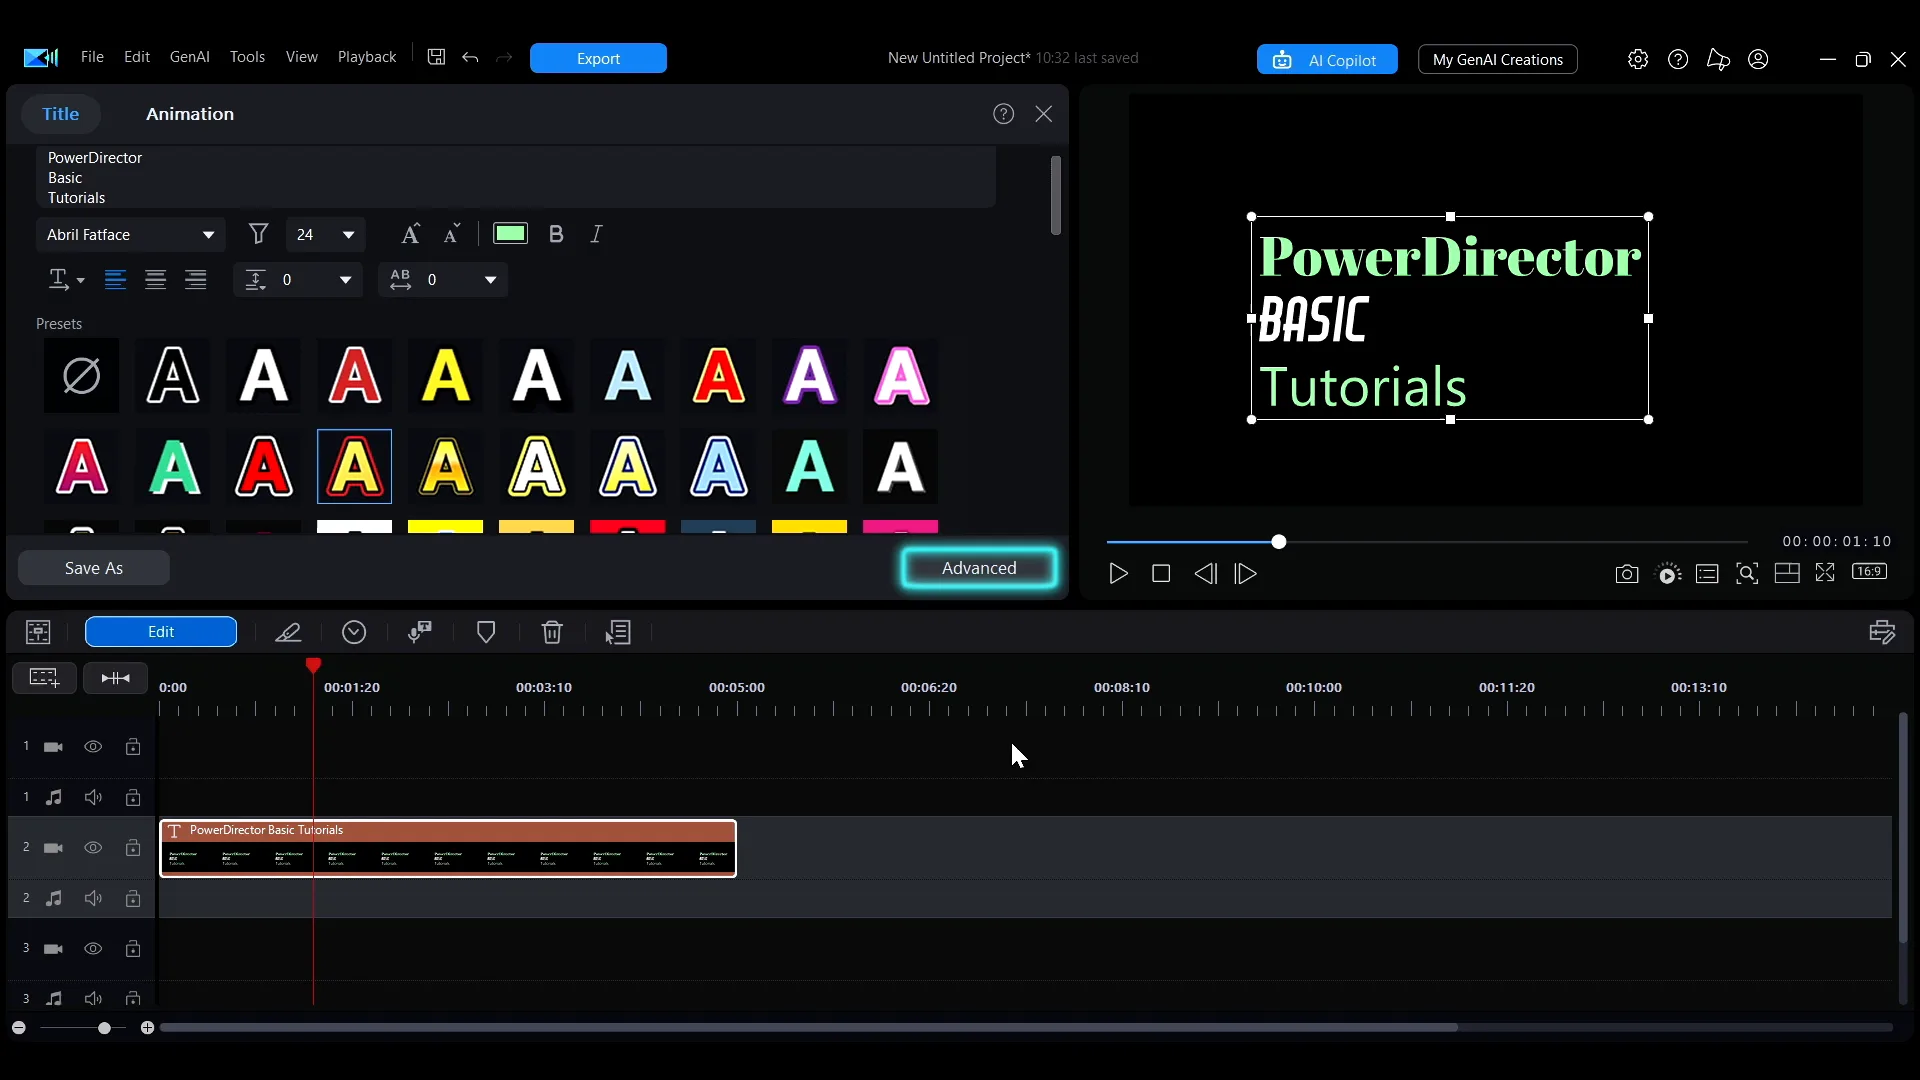This screenshot has width=1920, height=1080.
Task: Hide video track 2 eye icon
Action: coord(93,848)
